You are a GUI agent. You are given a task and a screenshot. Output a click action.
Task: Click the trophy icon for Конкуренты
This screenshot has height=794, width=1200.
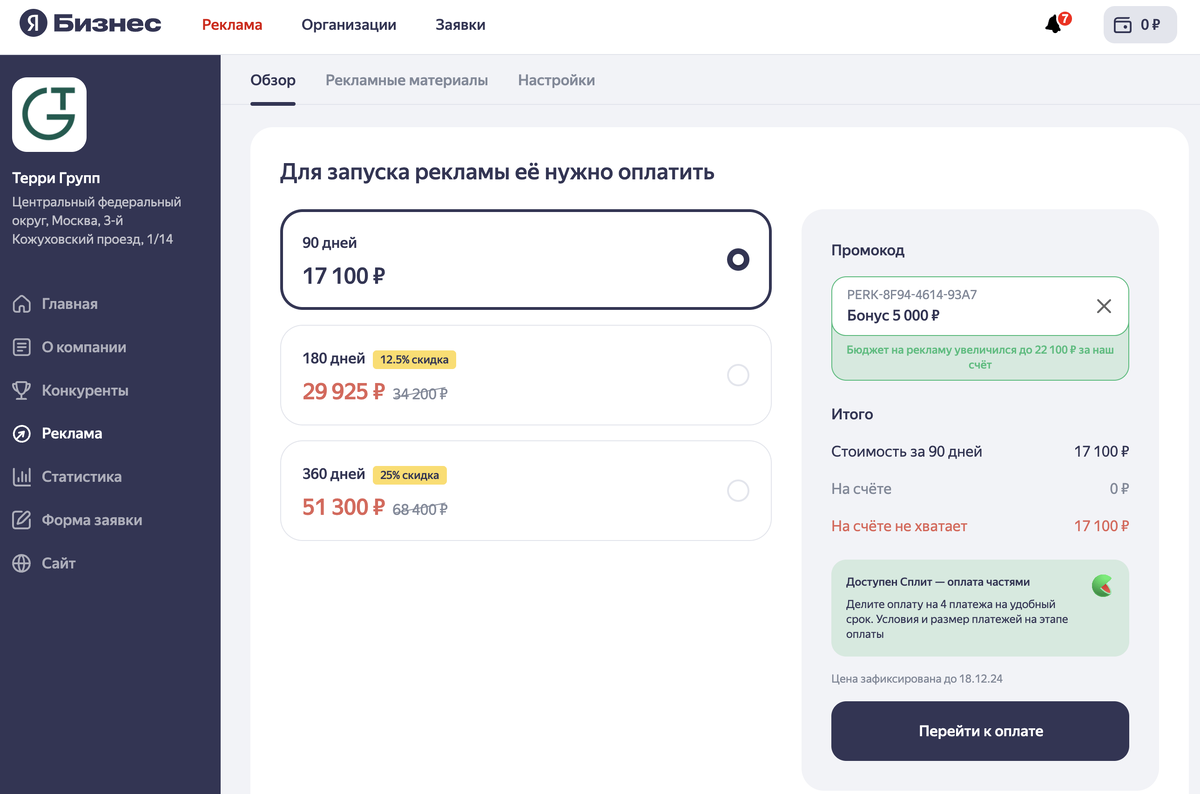click(21, 390)
